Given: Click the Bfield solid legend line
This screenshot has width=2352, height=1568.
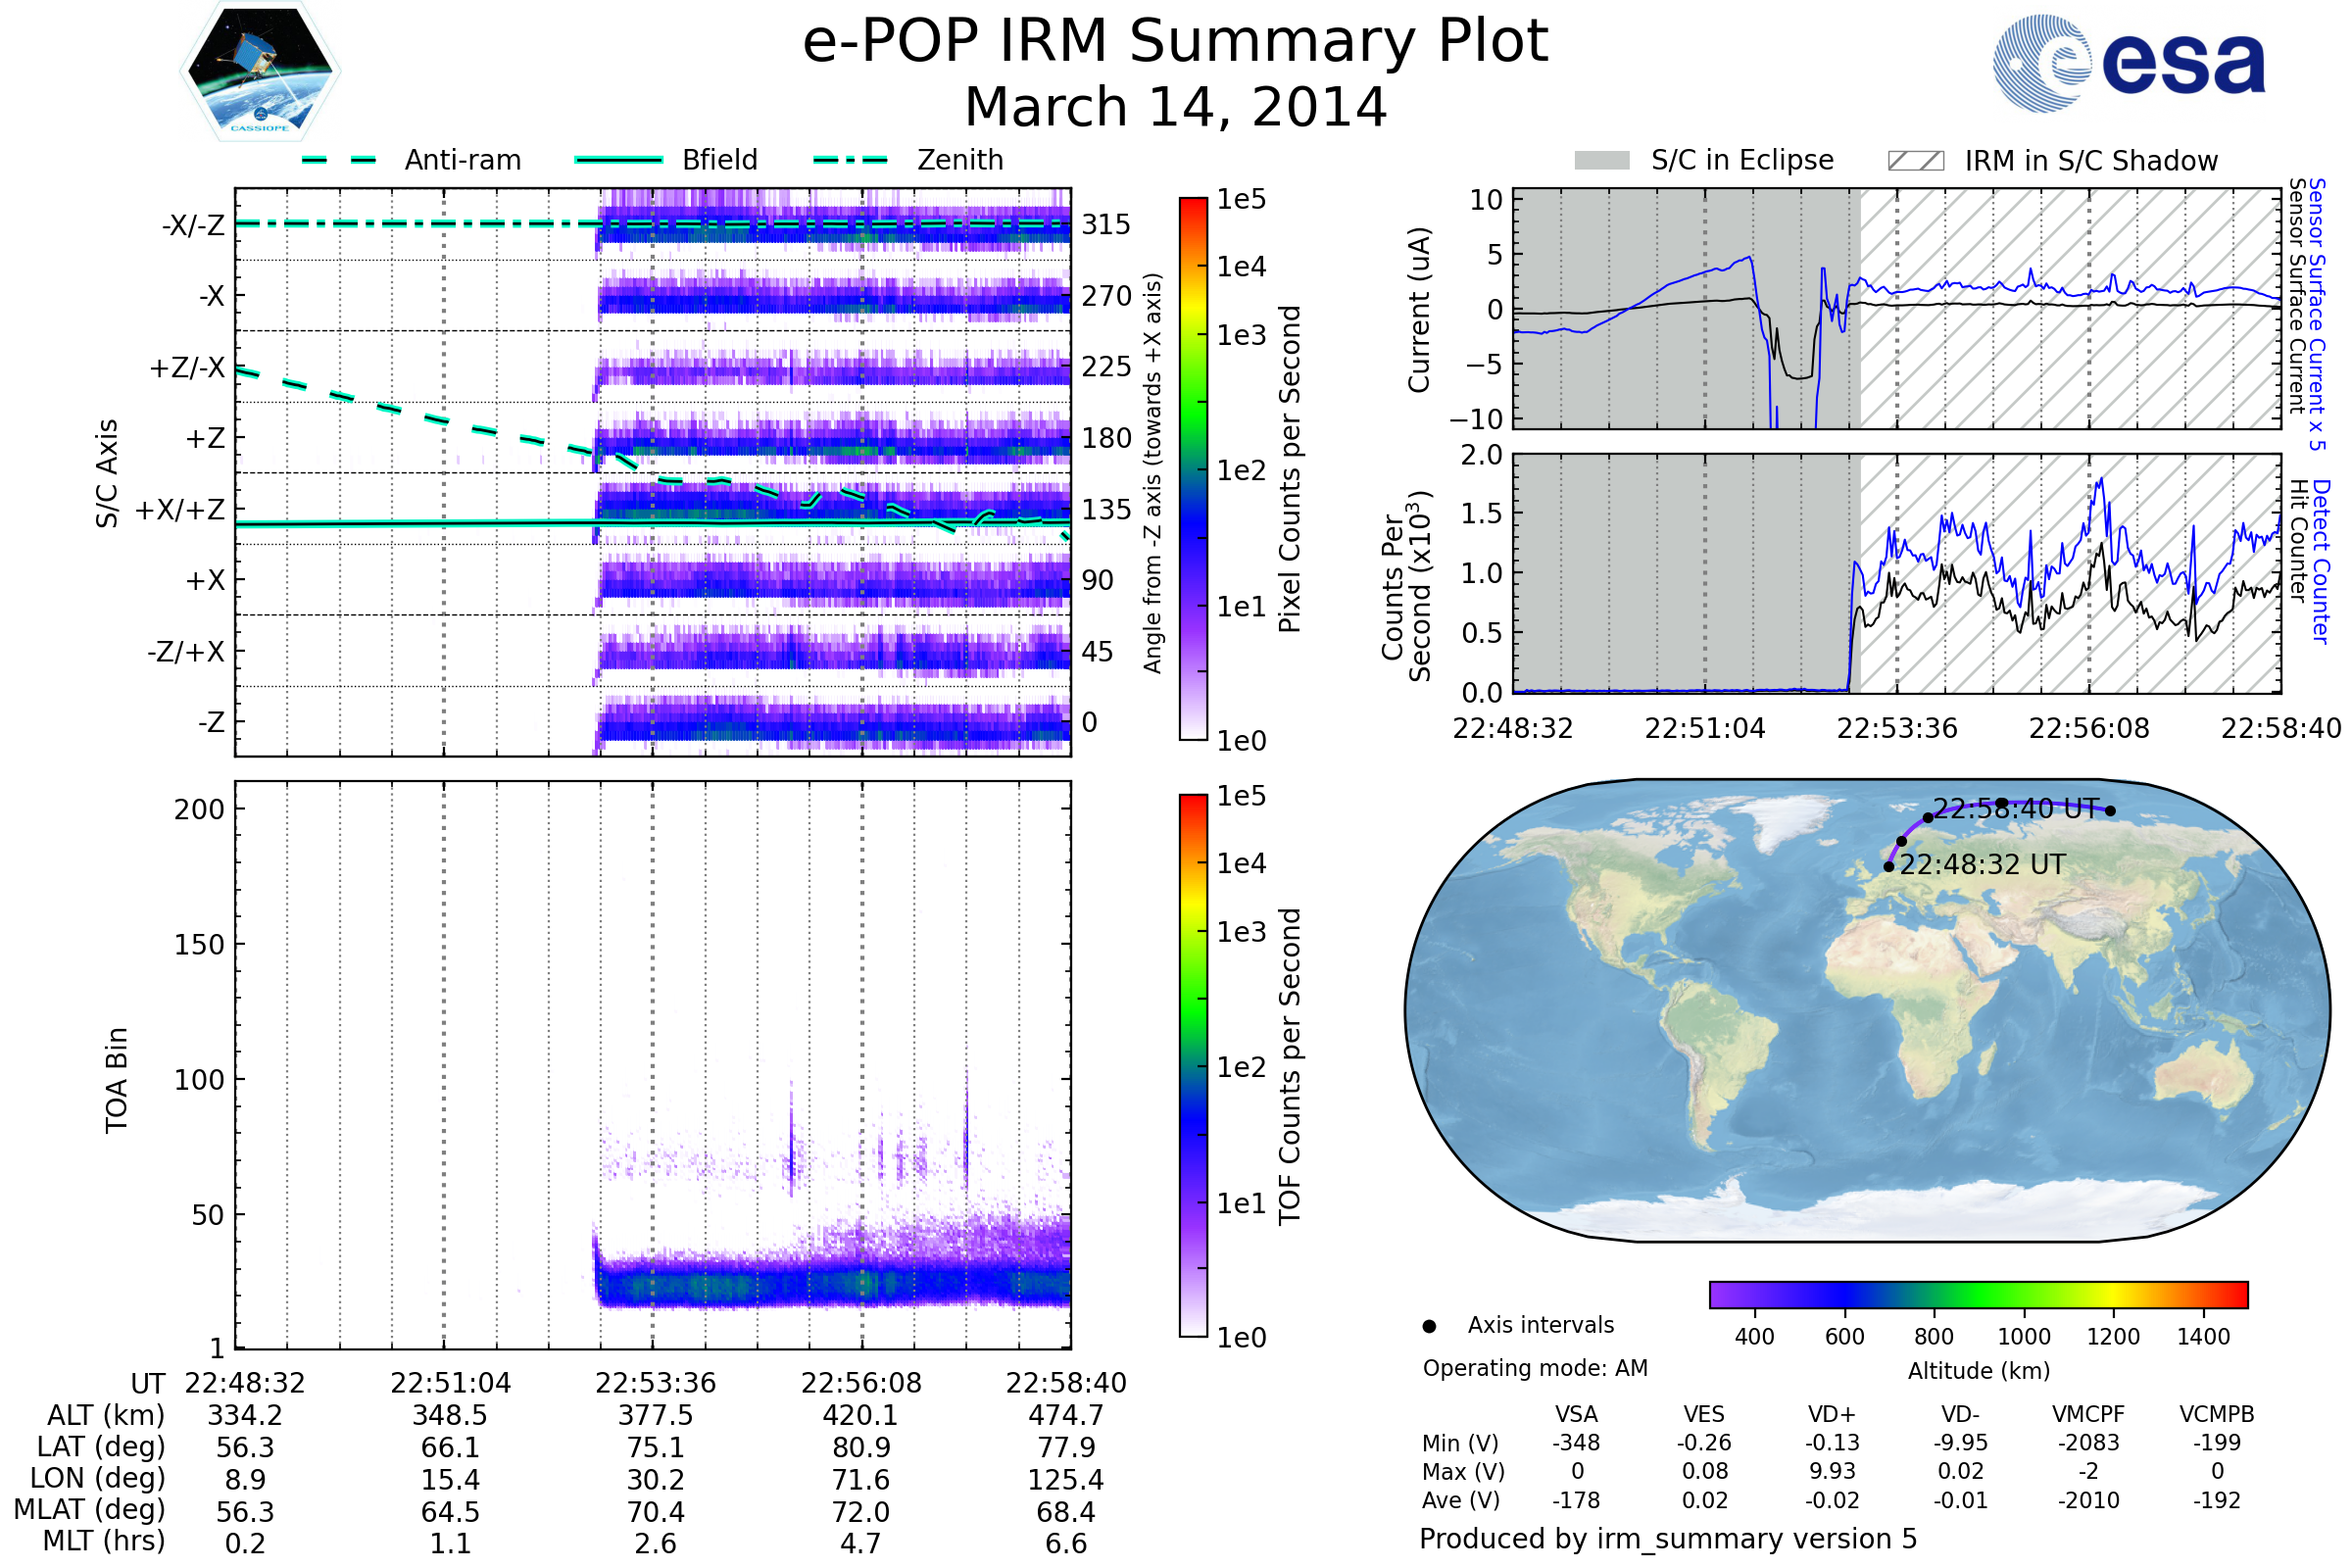Looking at the screenshot, I should [x=618, y=160].
